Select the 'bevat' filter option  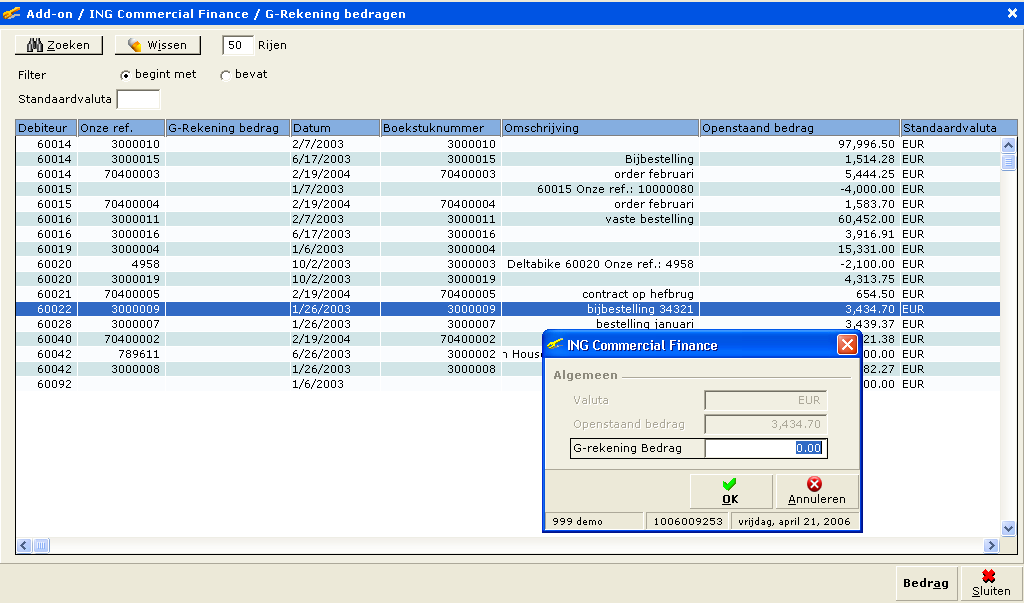tap(225, 75)
